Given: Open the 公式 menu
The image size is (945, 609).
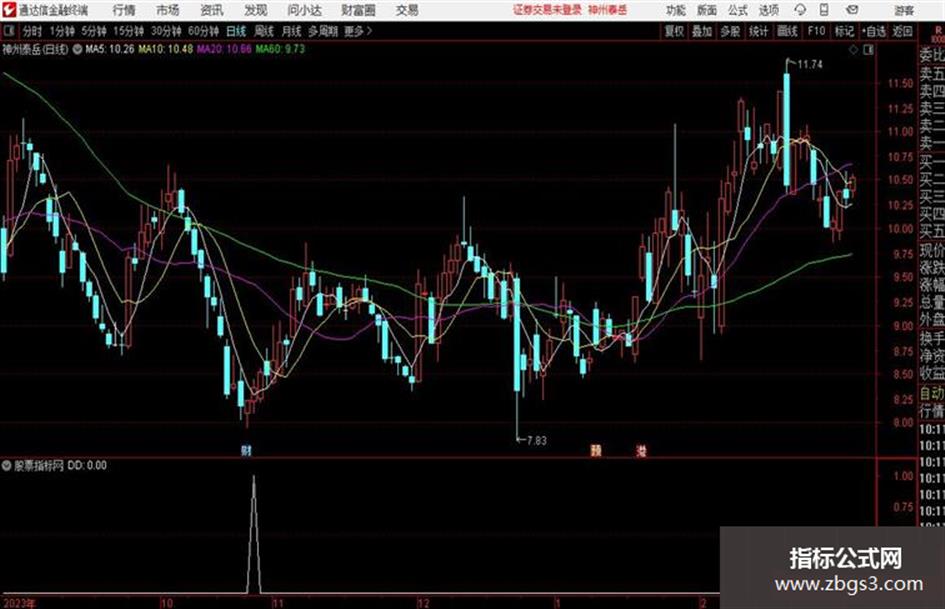Looking at the screenshot, I should pyautogui.click(x=738, y=10).
